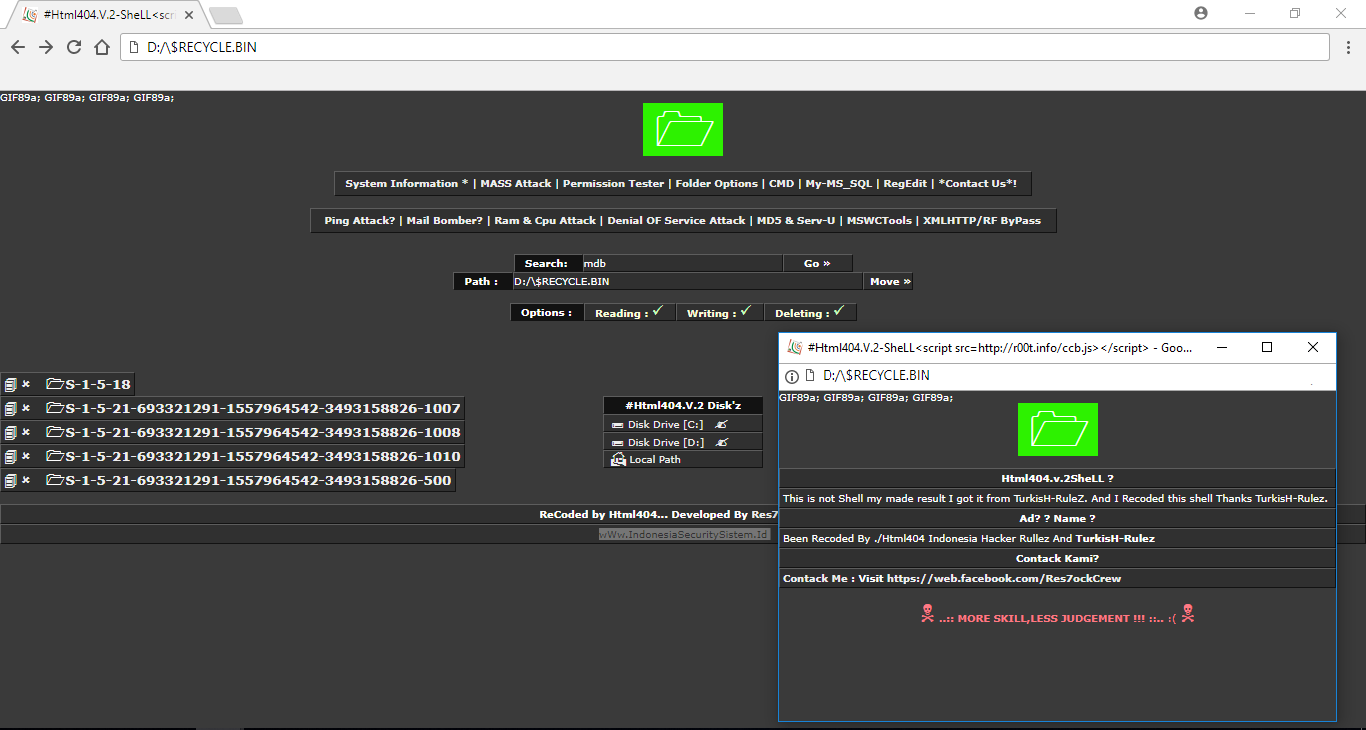Select CMD in the menu bar
The image size is (1366, 730).
click(782, 184)
